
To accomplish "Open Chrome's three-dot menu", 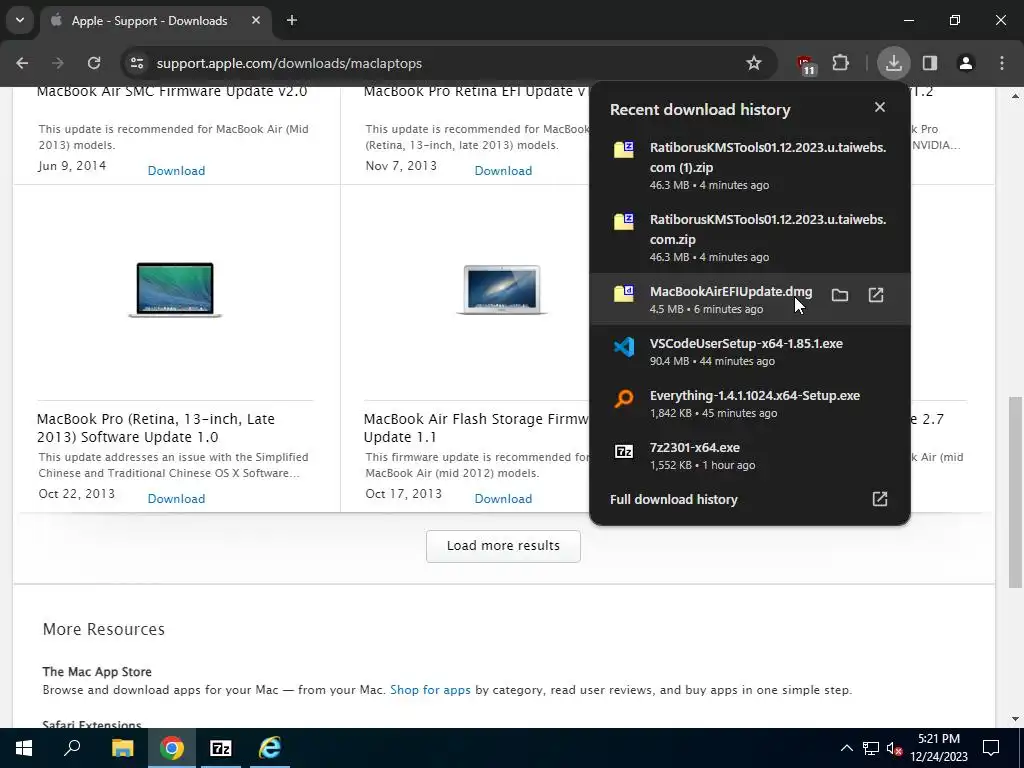I will pos(1002,63).
